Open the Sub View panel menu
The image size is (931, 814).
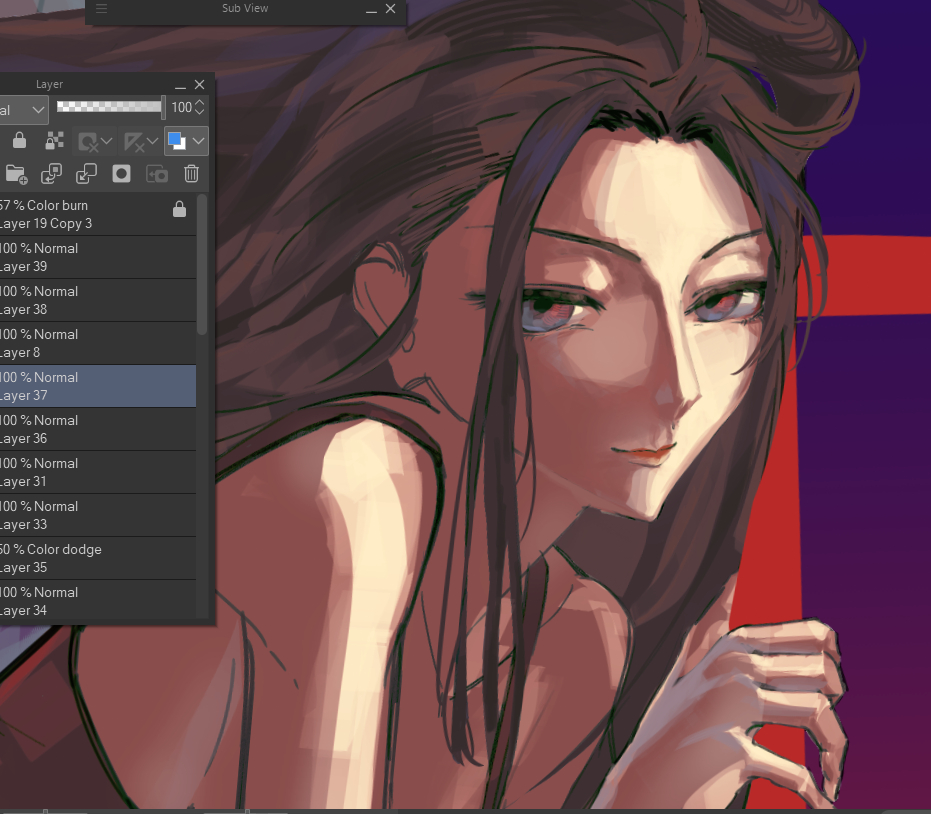tap(101, 9)
